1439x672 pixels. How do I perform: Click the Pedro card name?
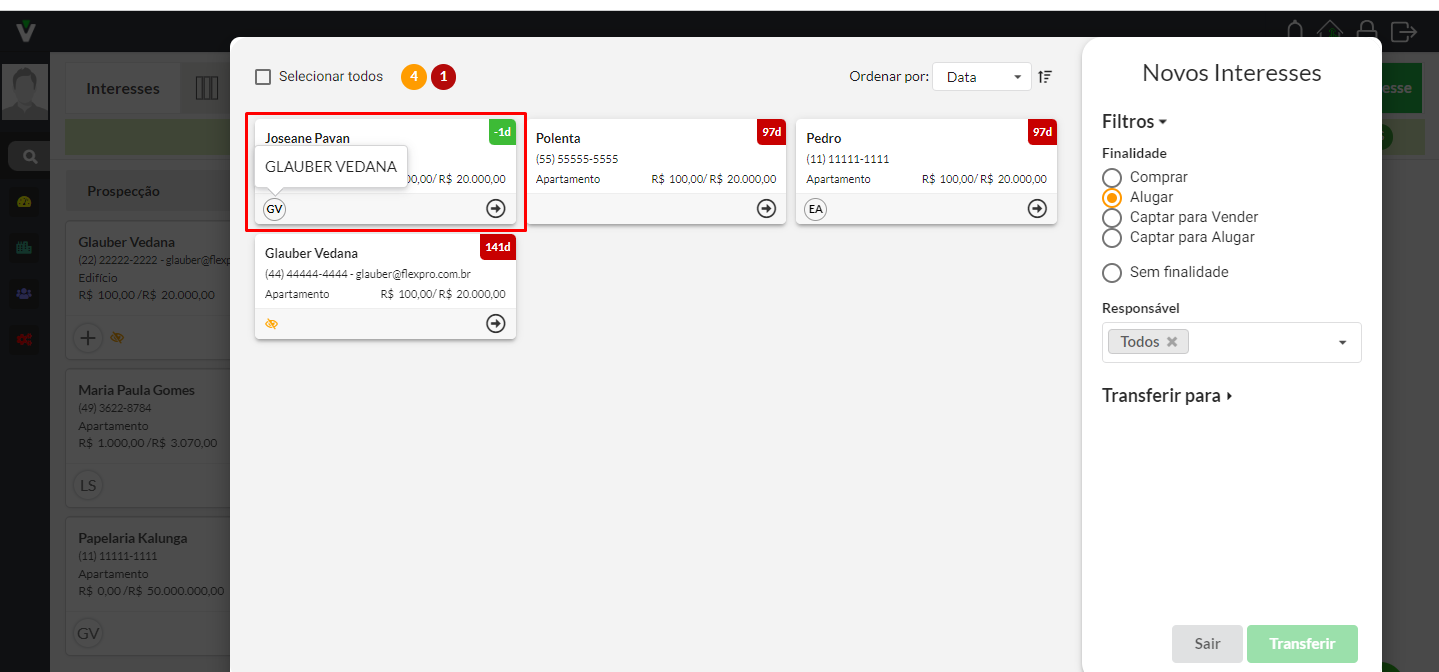(824, 139)
